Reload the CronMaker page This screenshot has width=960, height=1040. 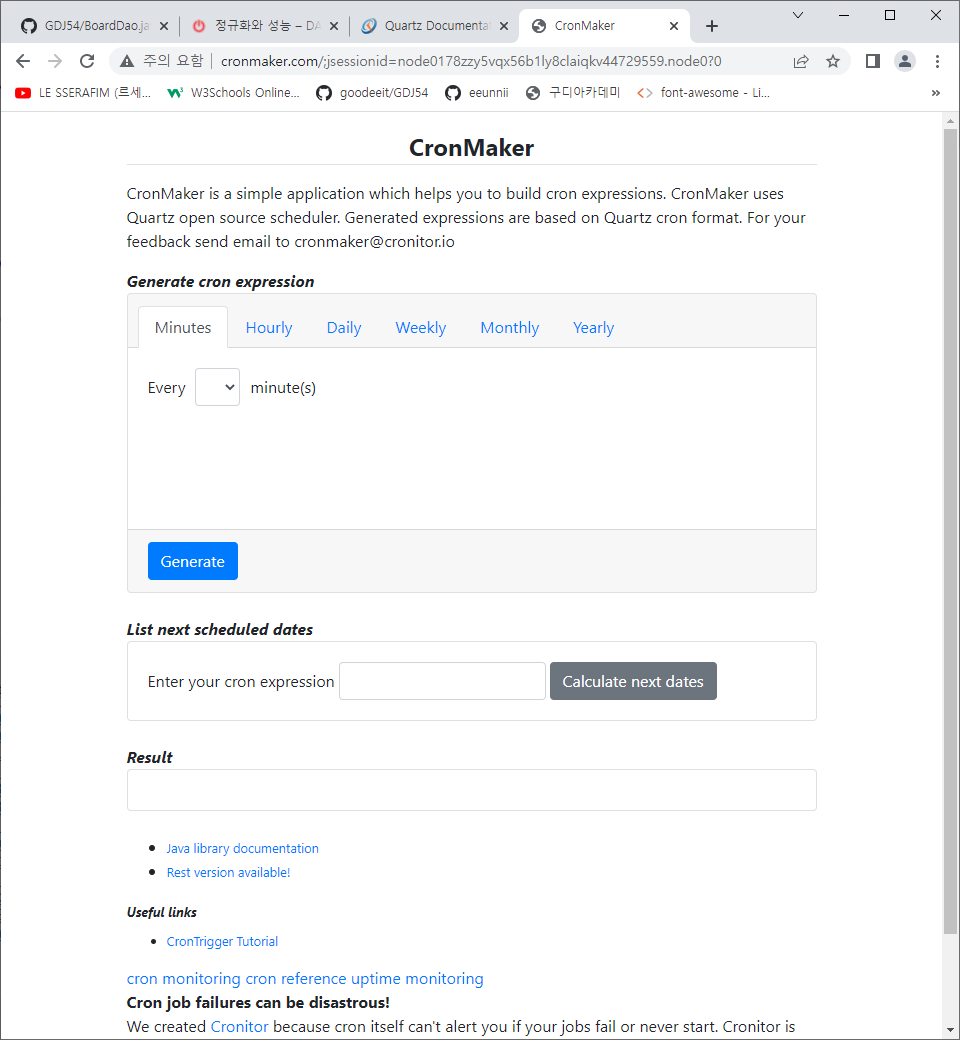[87, 61]
